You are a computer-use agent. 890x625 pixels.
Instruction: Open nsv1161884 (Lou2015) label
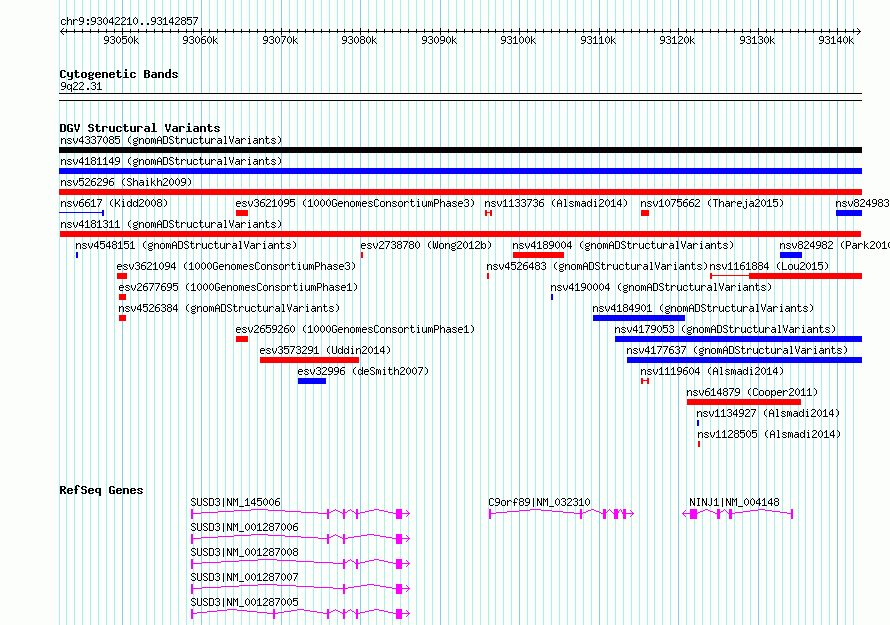769,266
